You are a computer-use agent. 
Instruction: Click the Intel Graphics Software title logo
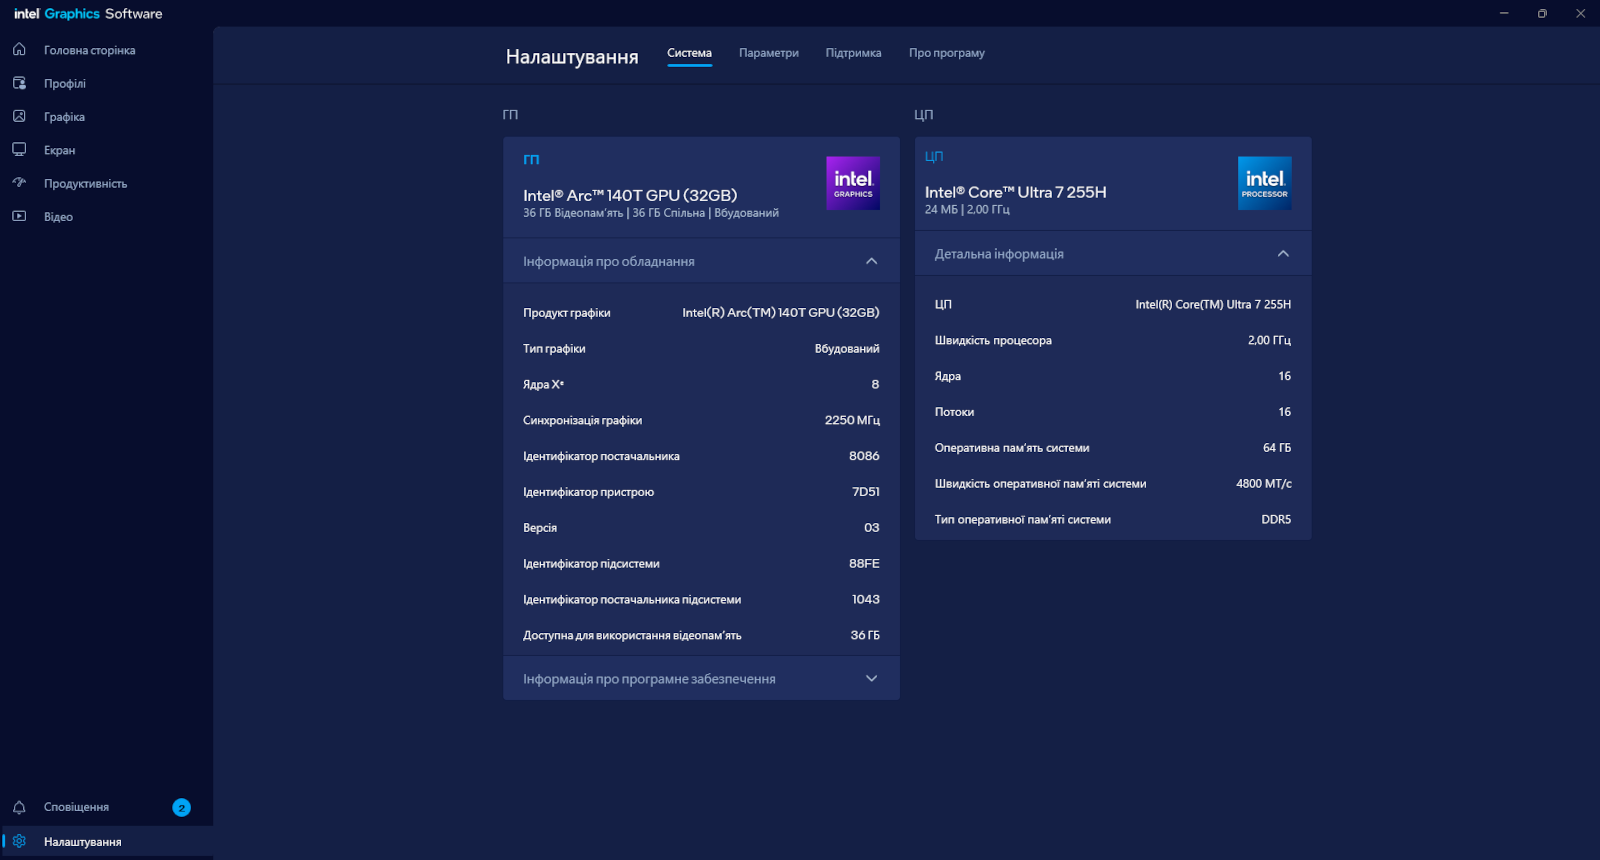point(88,13)
